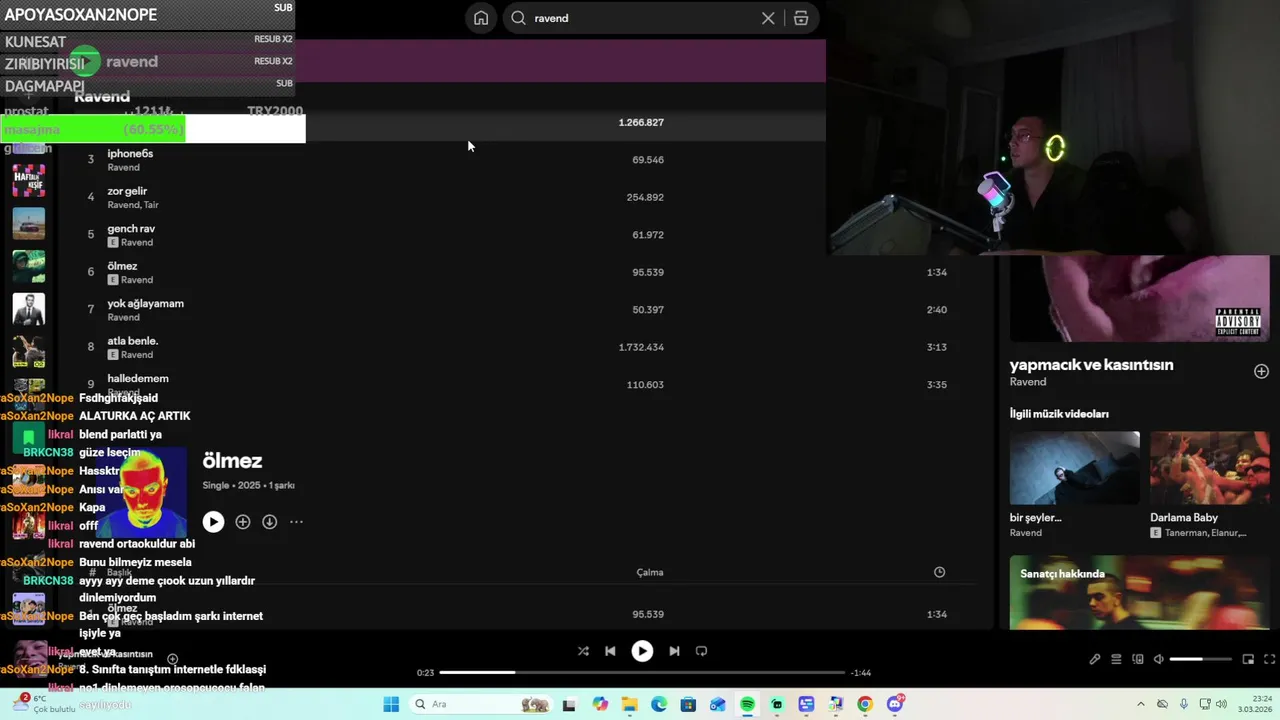This screenshot has width=1280, height=720.
Task: Open Ravend artist link under now playing title
Action: click(x=1027, y=382)
